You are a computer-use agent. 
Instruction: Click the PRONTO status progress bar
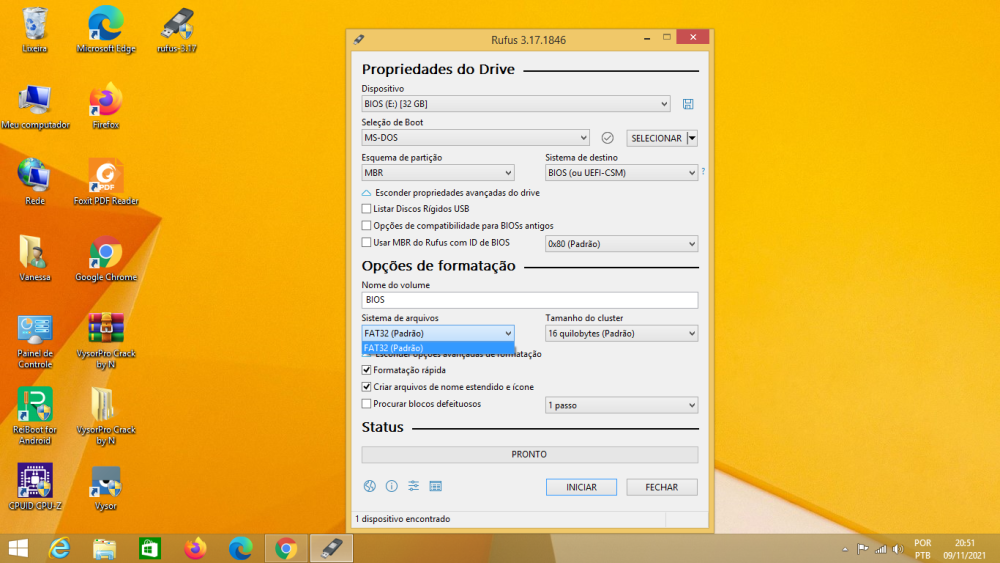coord(529,455)
